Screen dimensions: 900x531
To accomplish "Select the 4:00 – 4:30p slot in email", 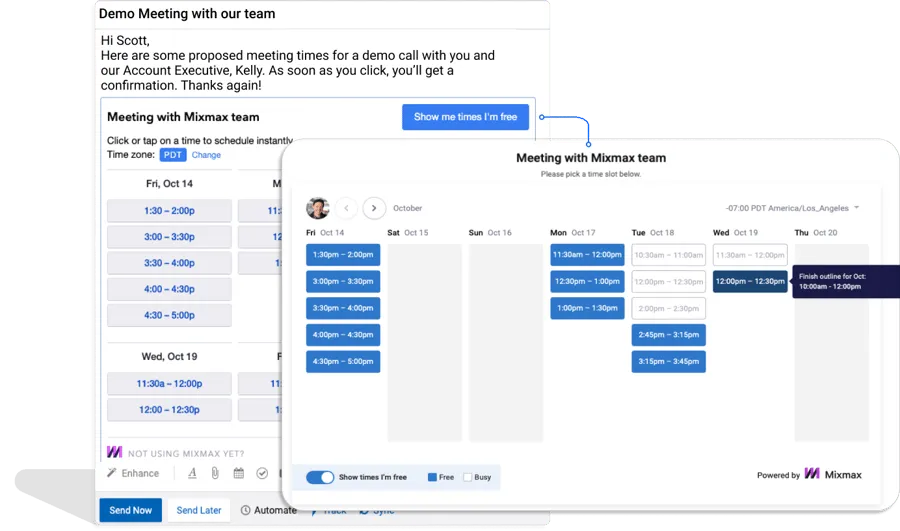I will point(169,289).
